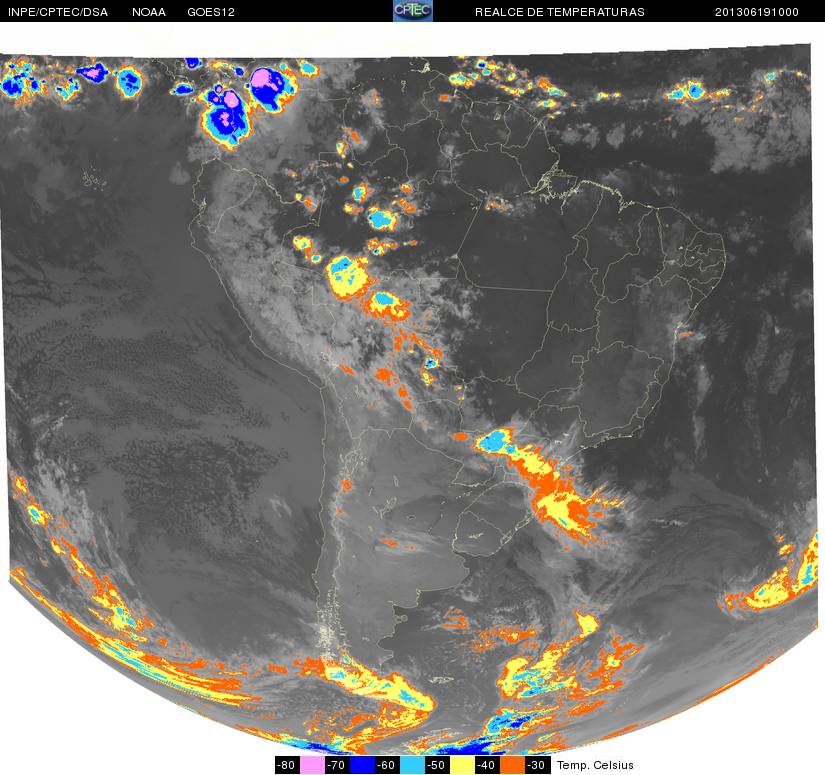Click the Temp. Celsius legend caption

tap(595, 765)
